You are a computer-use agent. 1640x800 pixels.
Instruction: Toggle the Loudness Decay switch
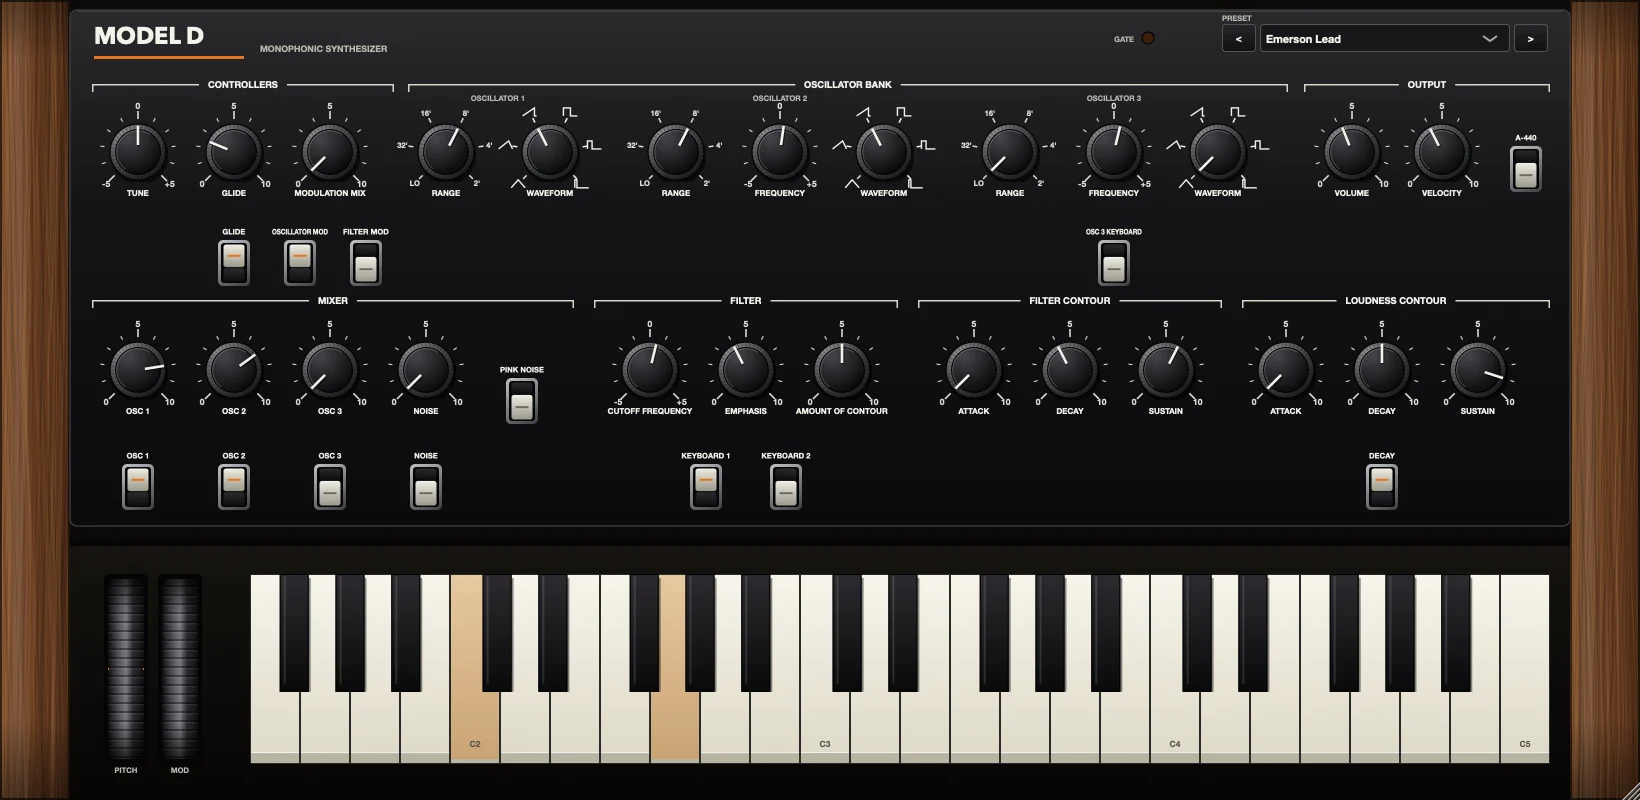click(1382, 487)
